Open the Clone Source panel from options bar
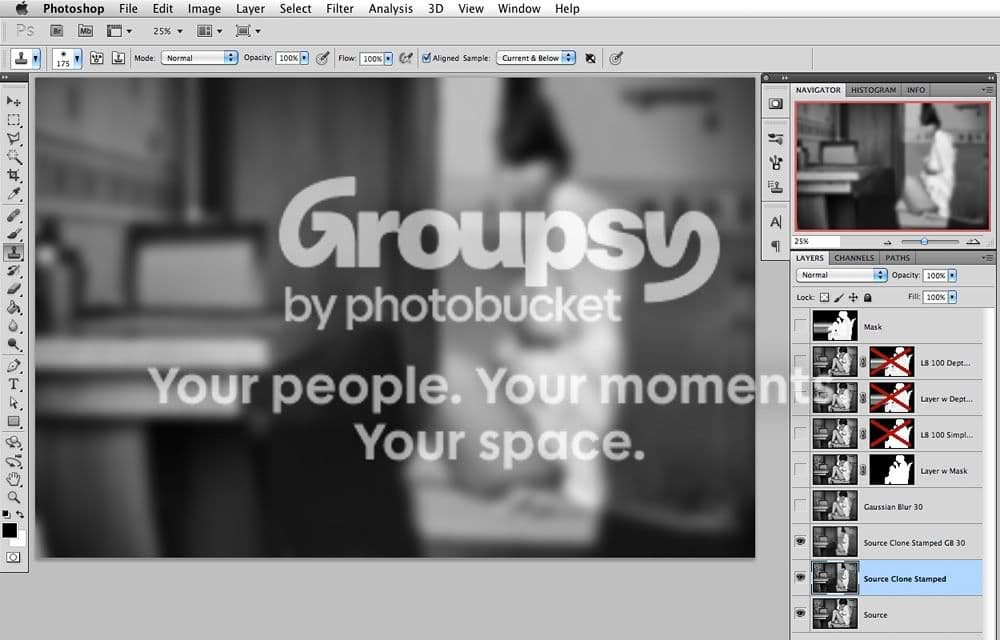 point(118,58)
